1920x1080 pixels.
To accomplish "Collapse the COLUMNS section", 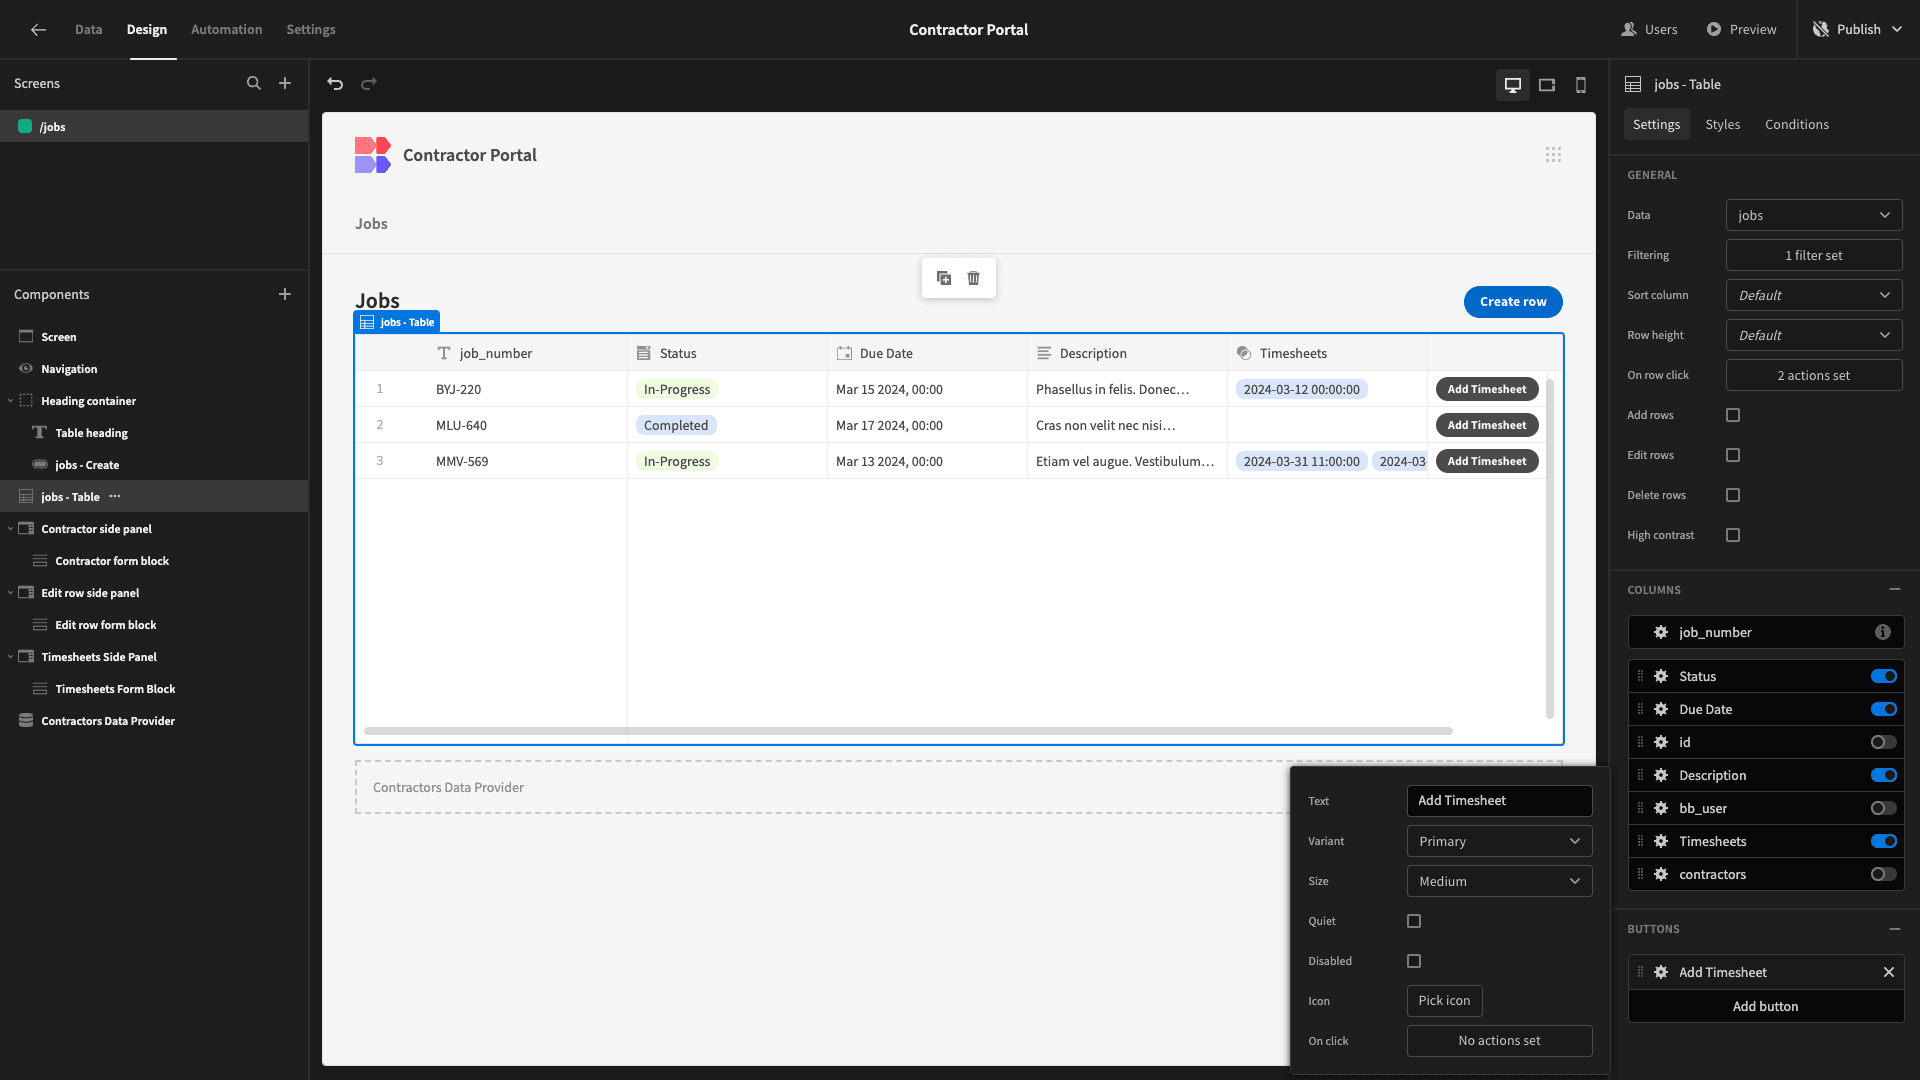I will (x=1894, y=590).
